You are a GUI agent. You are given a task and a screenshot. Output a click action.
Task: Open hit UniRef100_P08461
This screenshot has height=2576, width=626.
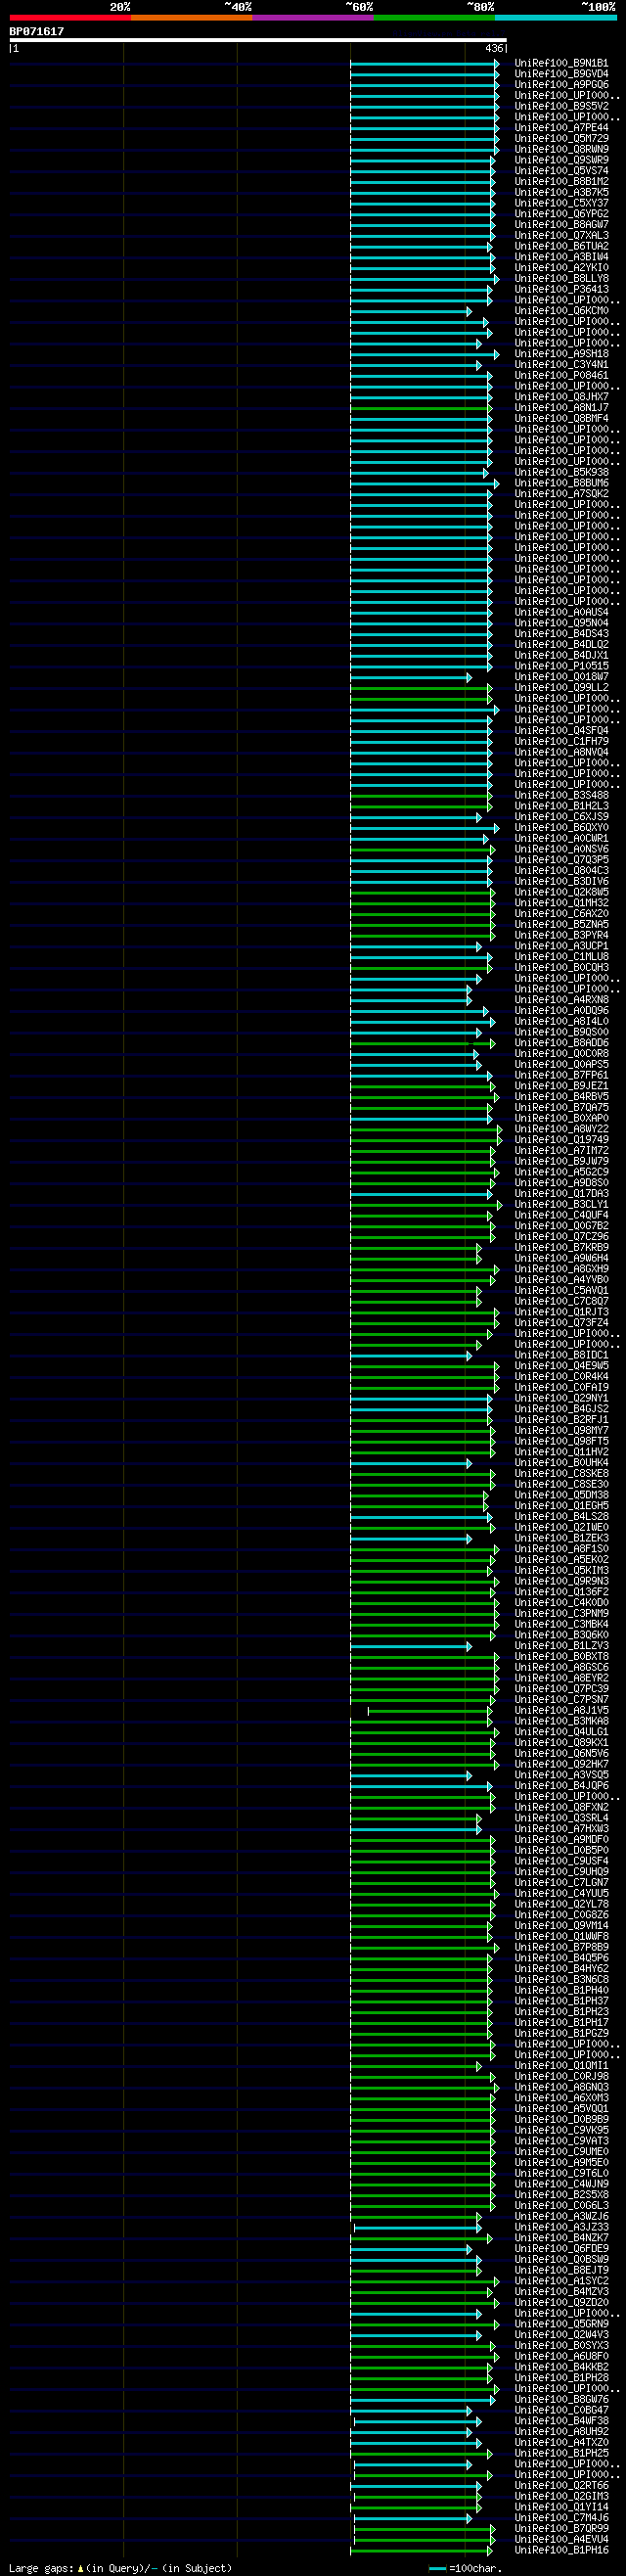tap(561, 376)
